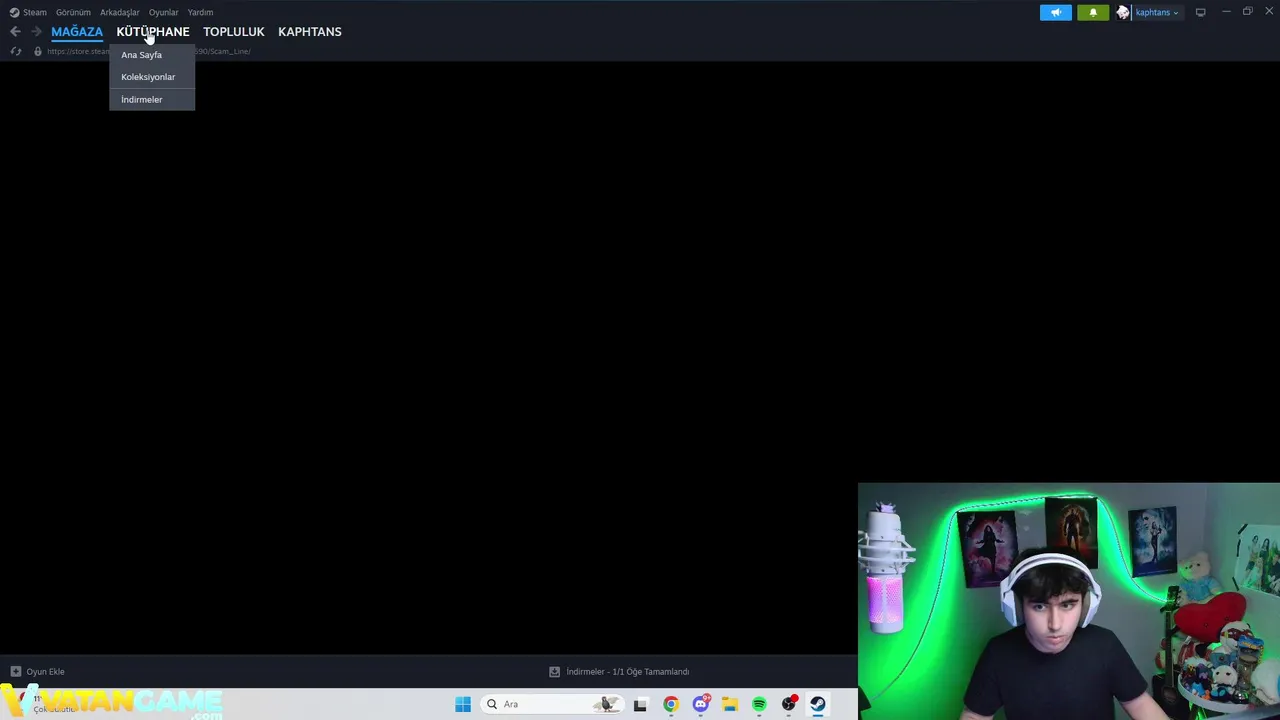Select Koleksiyonlar from the dropdown
Viewport: 1280px width, 720px height.
point(152,77)
